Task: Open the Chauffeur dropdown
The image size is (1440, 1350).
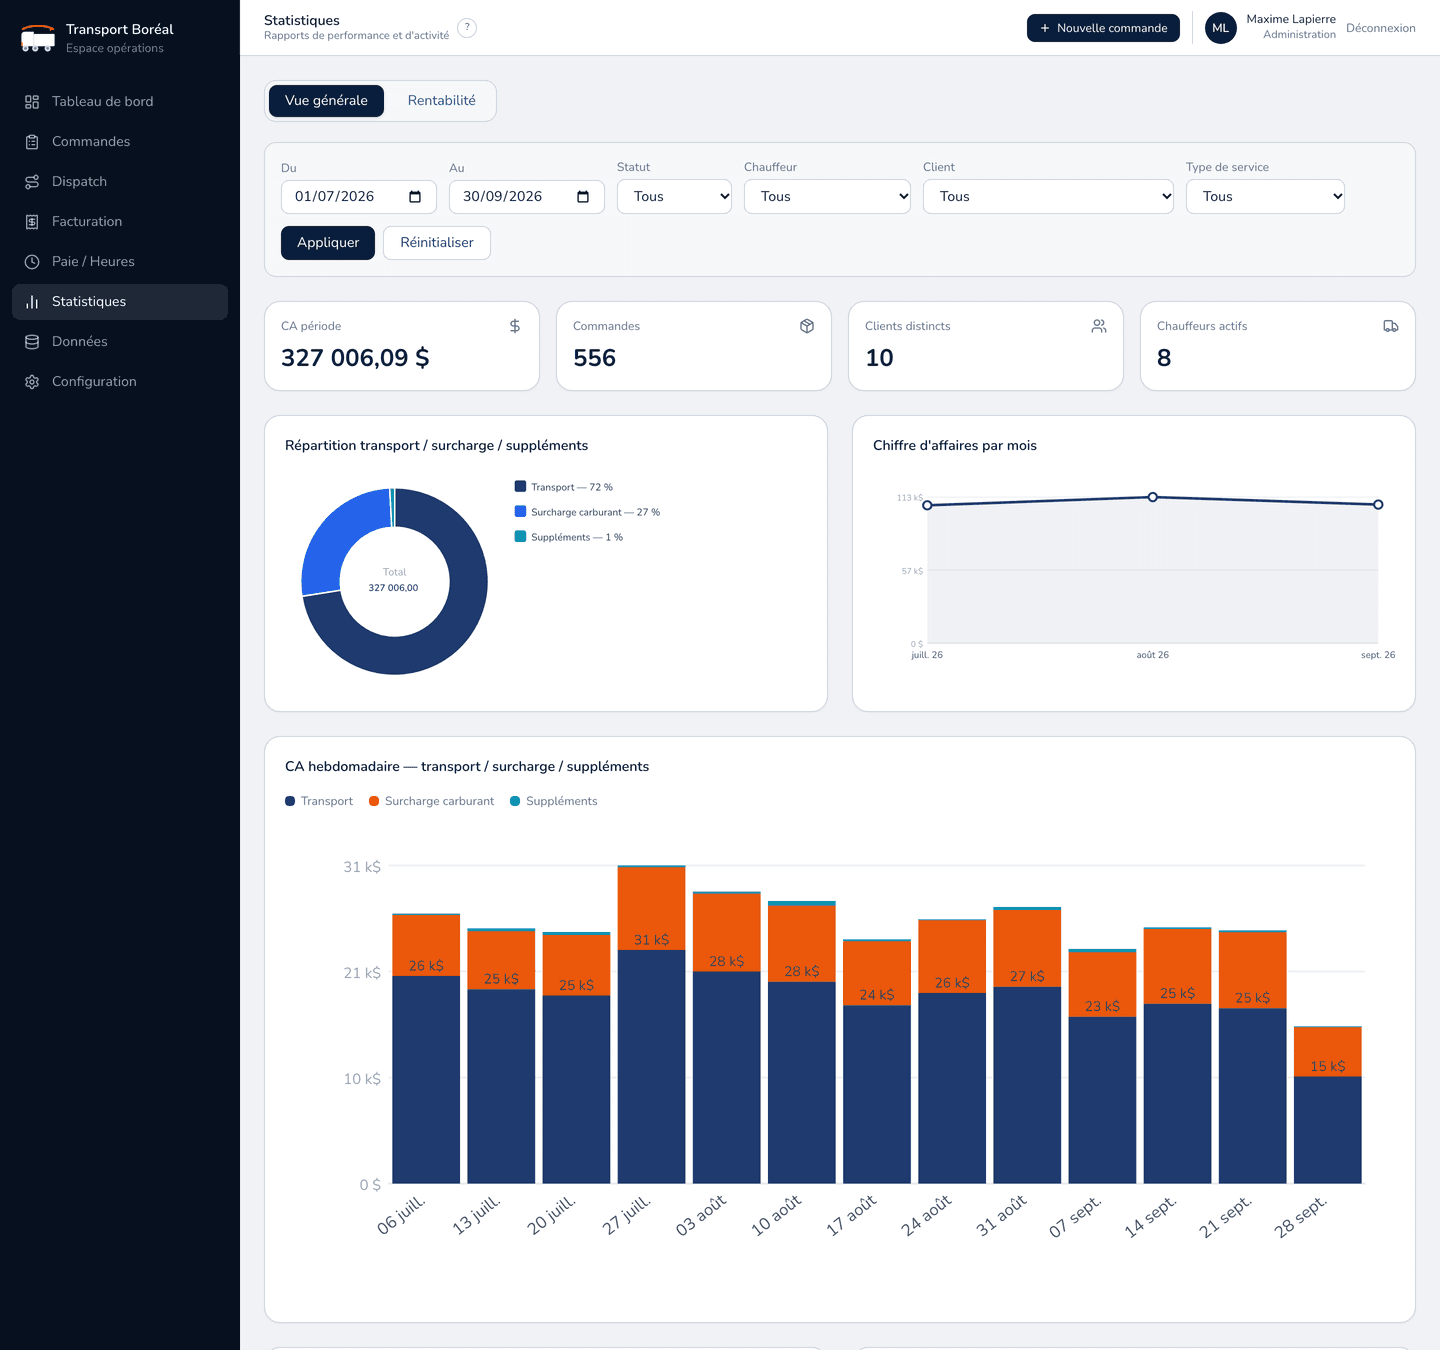Action: (x=827, y=197)
